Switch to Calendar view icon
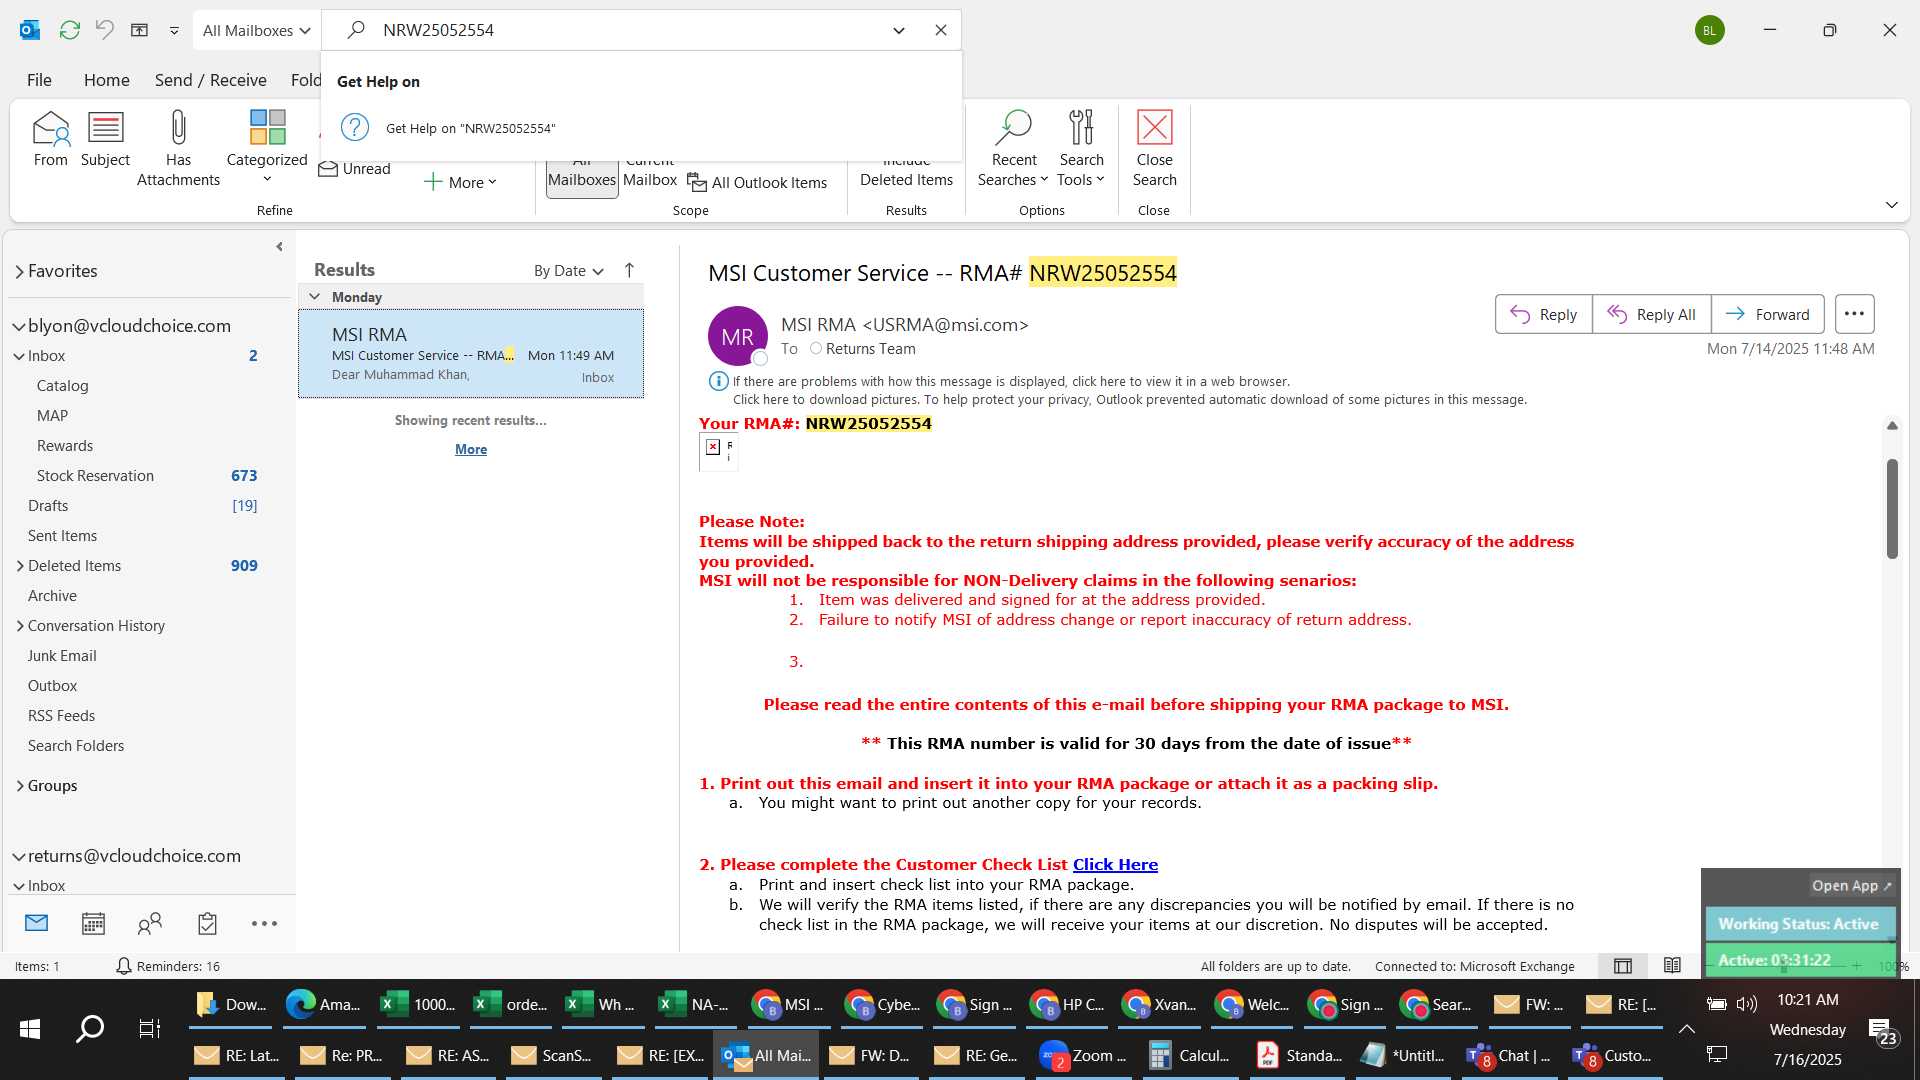 pyautogui.click(x=93, y=923)
